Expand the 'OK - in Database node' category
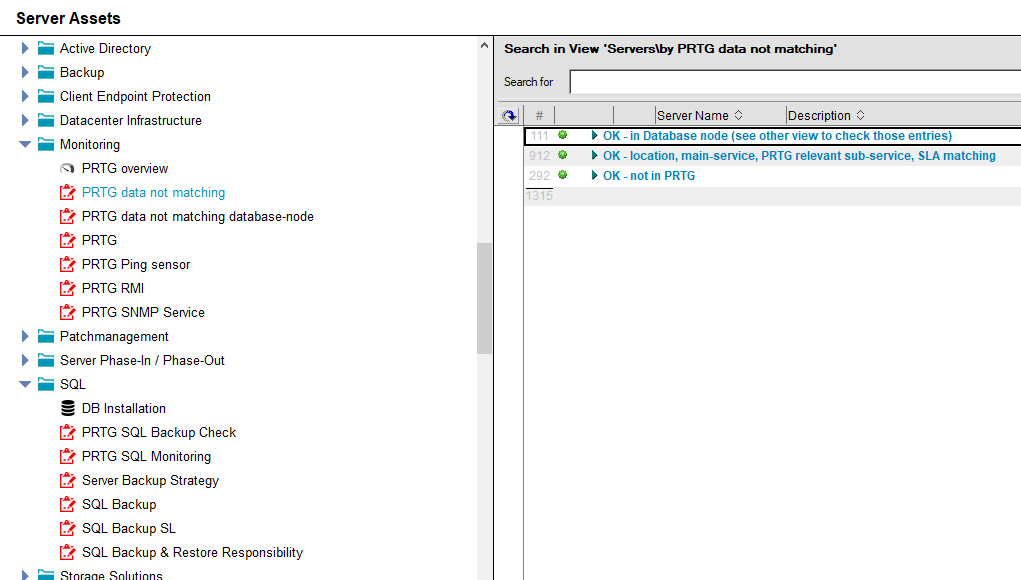The width and height of the screenshot is (1021, 580). (594, 136)
